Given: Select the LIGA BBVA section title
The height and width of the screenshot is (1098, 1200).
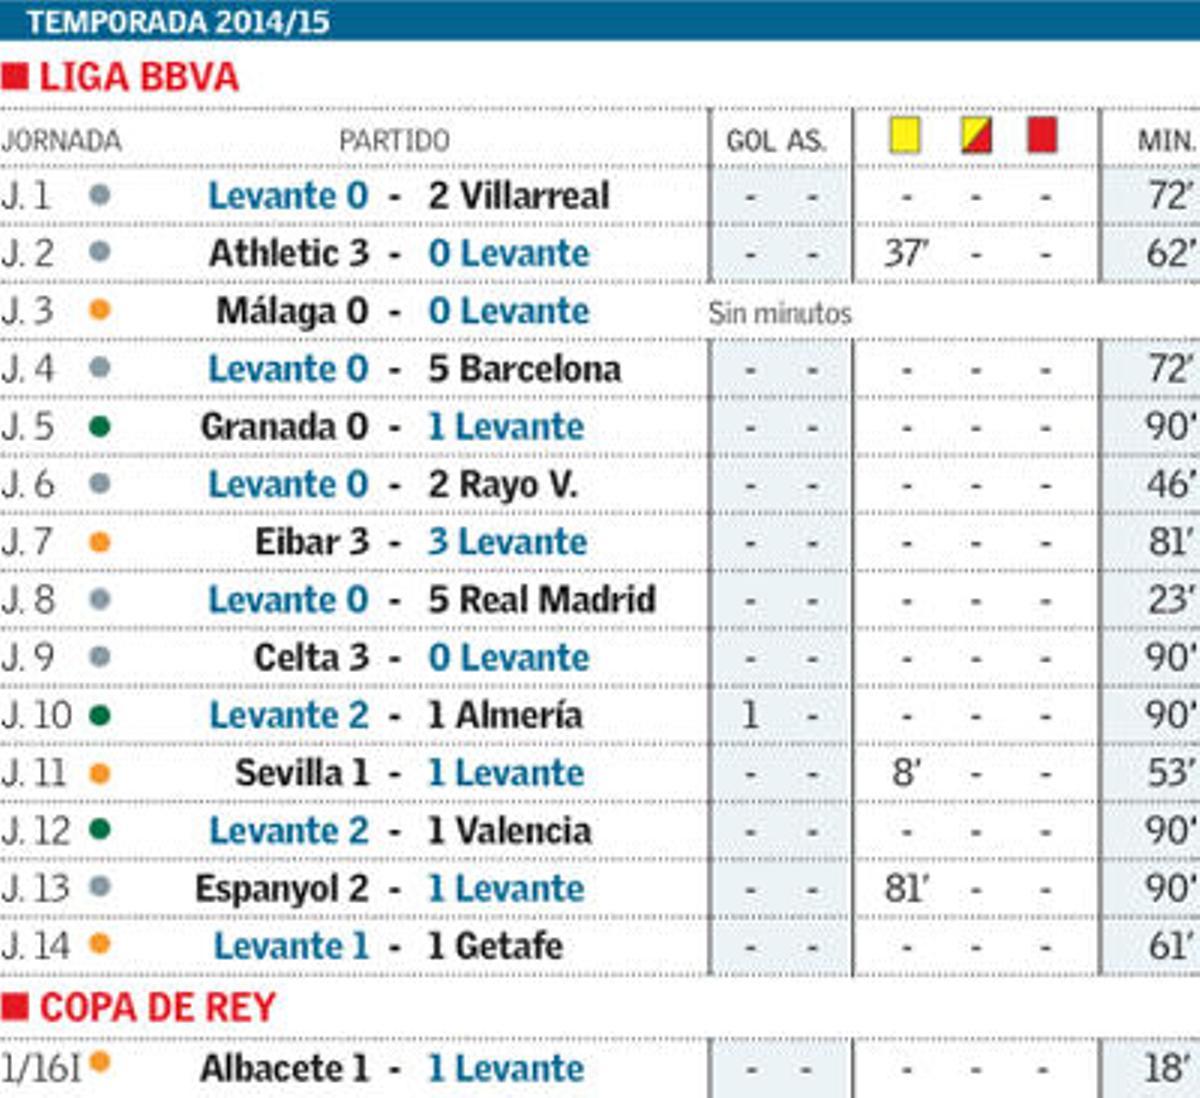Looking at the screenshot, I should [x=139, y=77].
